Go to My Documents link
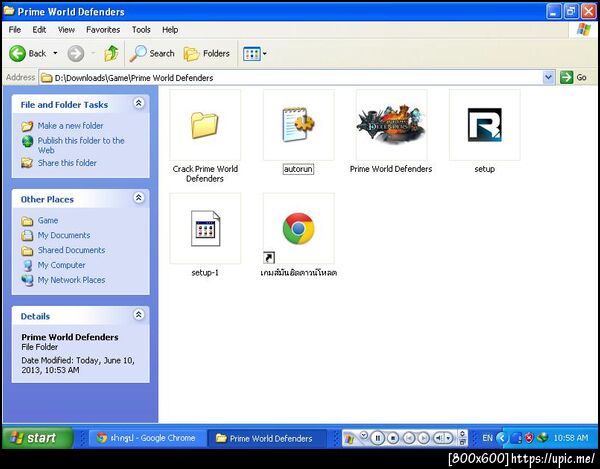 tap(64, 235)
